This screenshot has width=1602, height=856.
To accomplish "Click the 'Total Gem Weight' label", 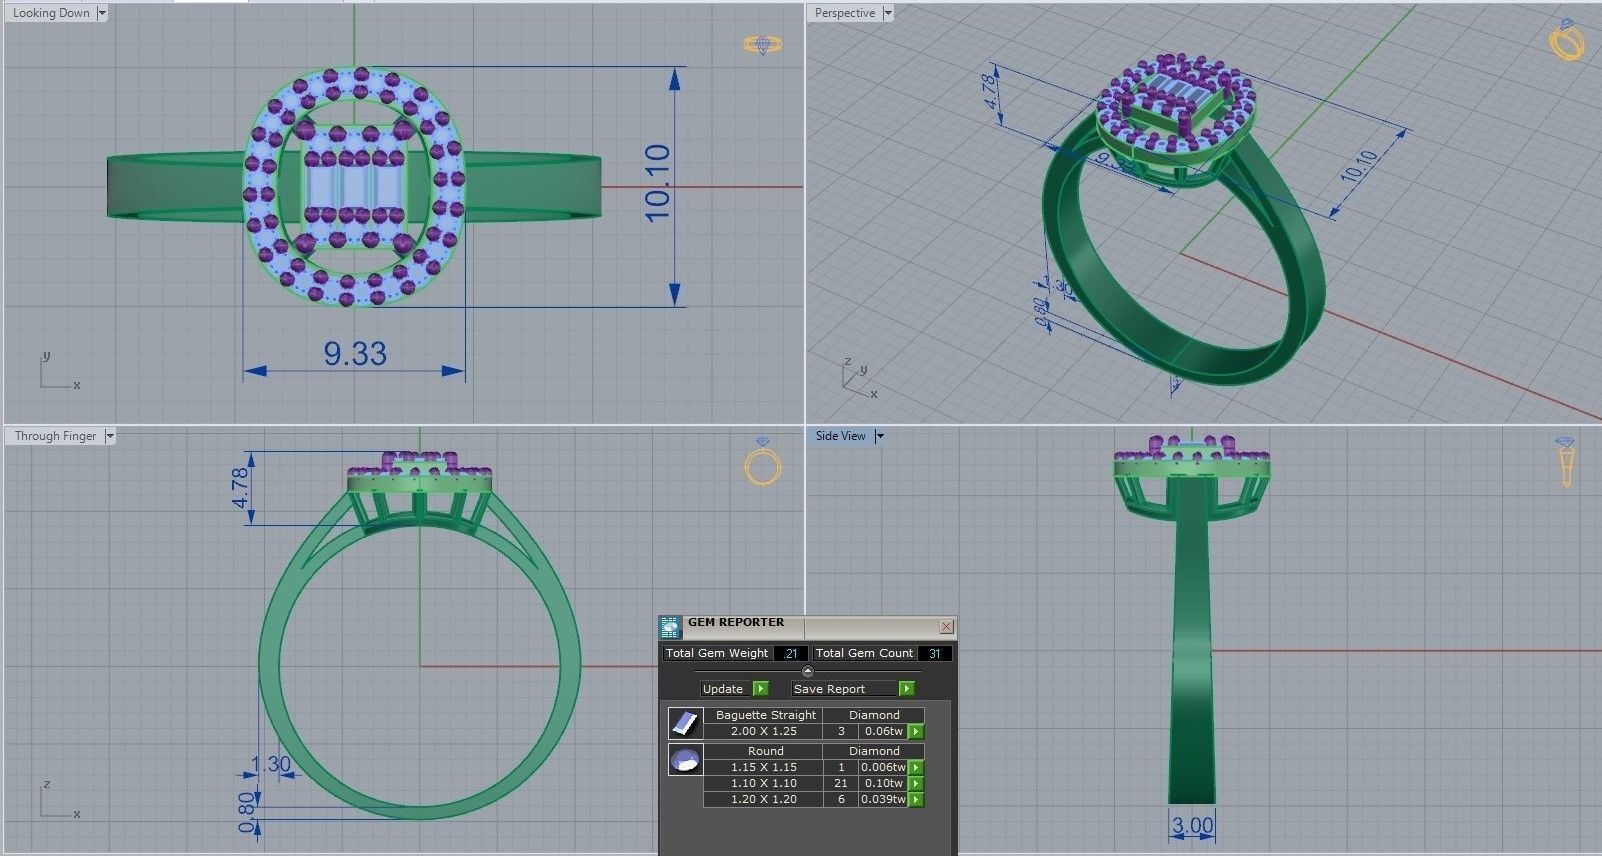I will coord(717,653).
